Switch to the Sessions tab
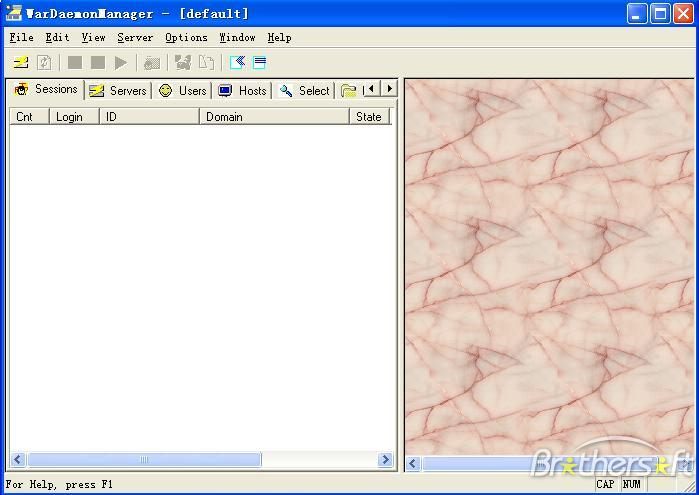Image resolution: width=699 pixels, height=495 pixels. point(46,89)
